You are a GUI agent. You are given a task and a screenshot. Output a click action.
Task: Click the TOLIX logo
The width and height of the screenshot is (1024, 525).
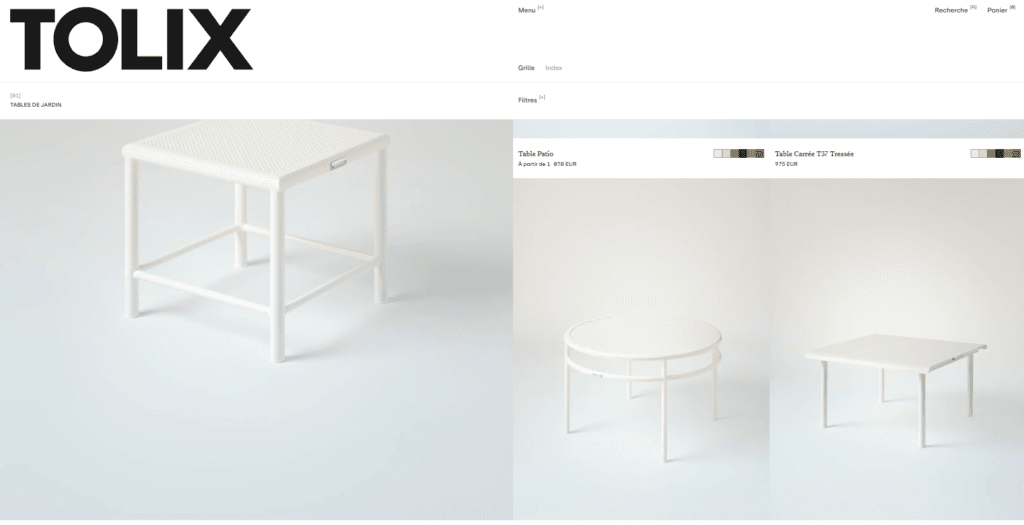[131, 39]
